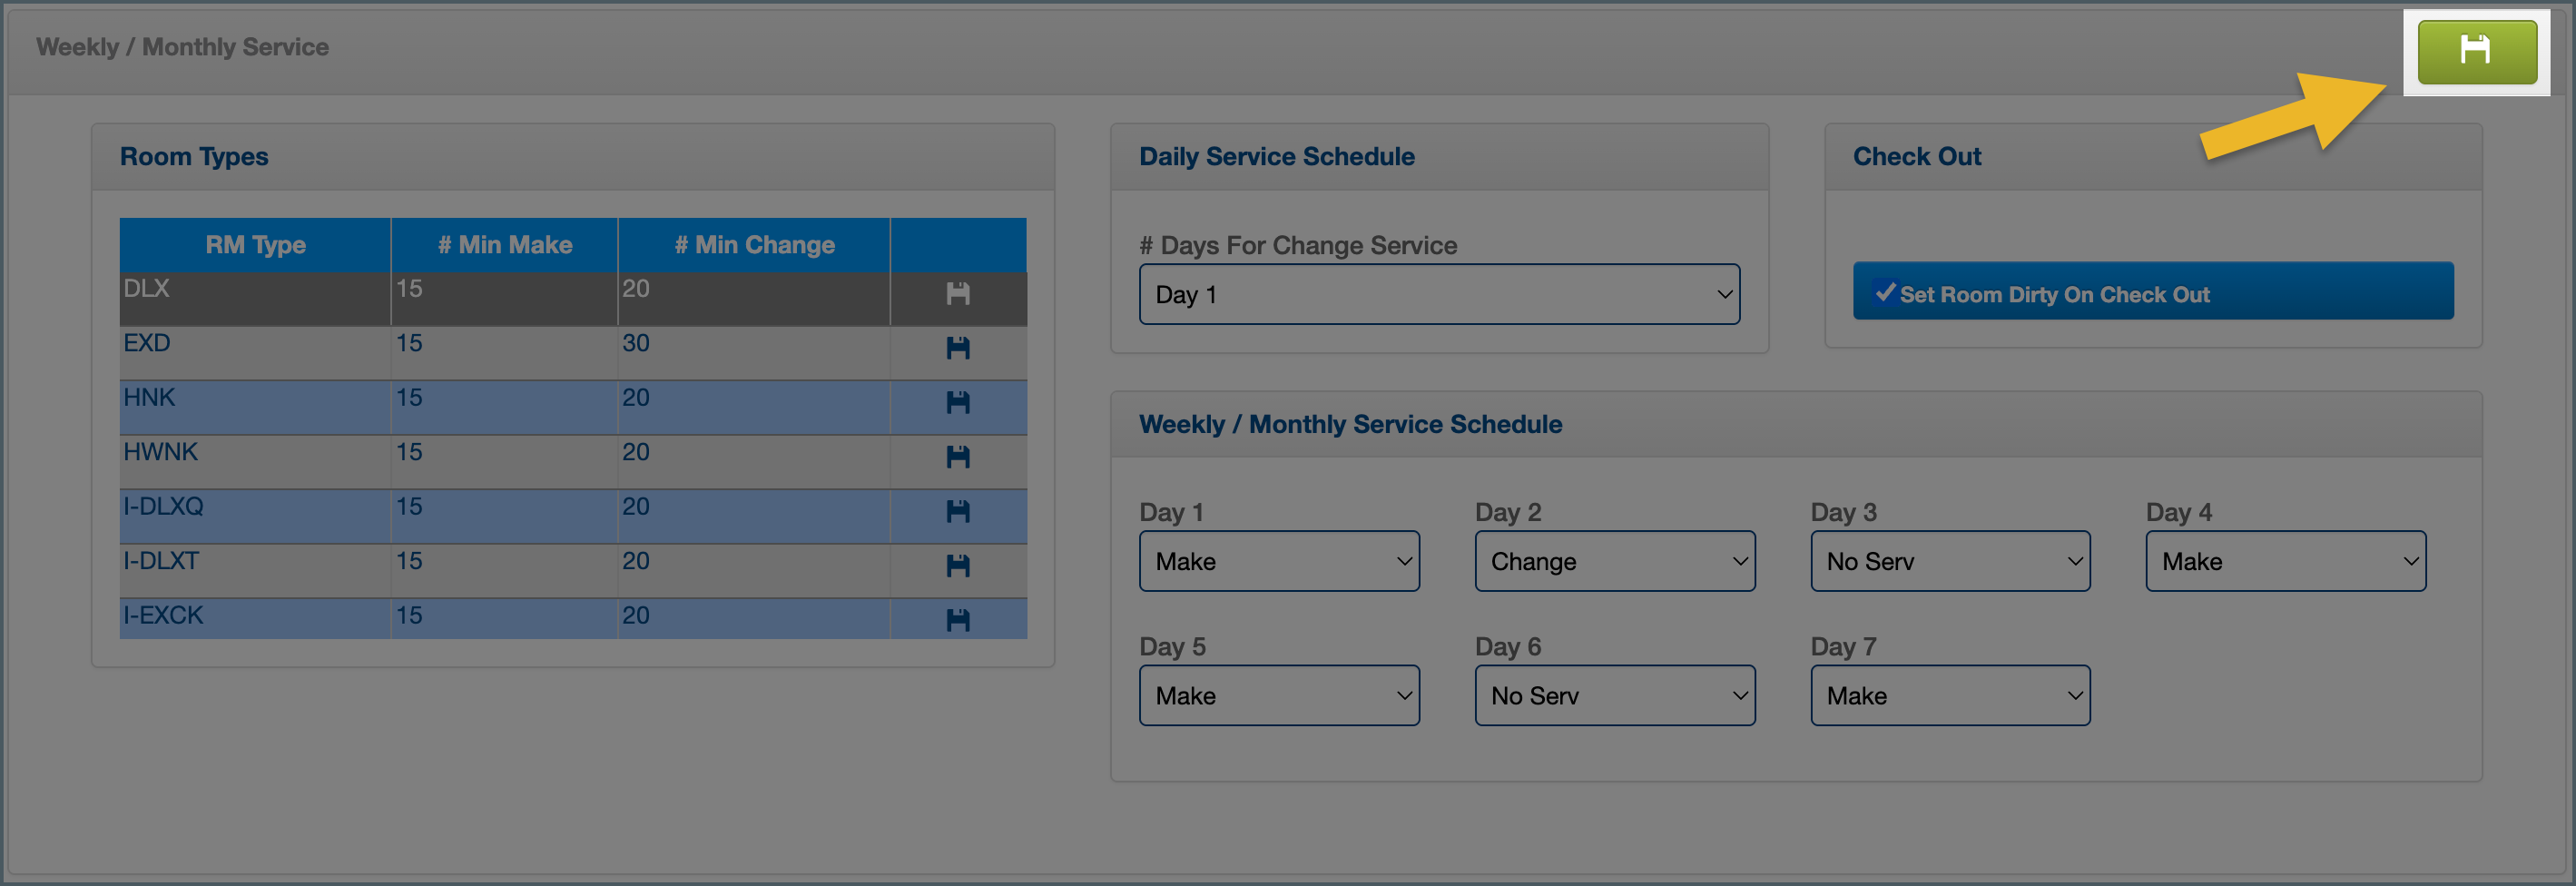Expand the Day 2 Change dropdown

(x=1614, y=562)
